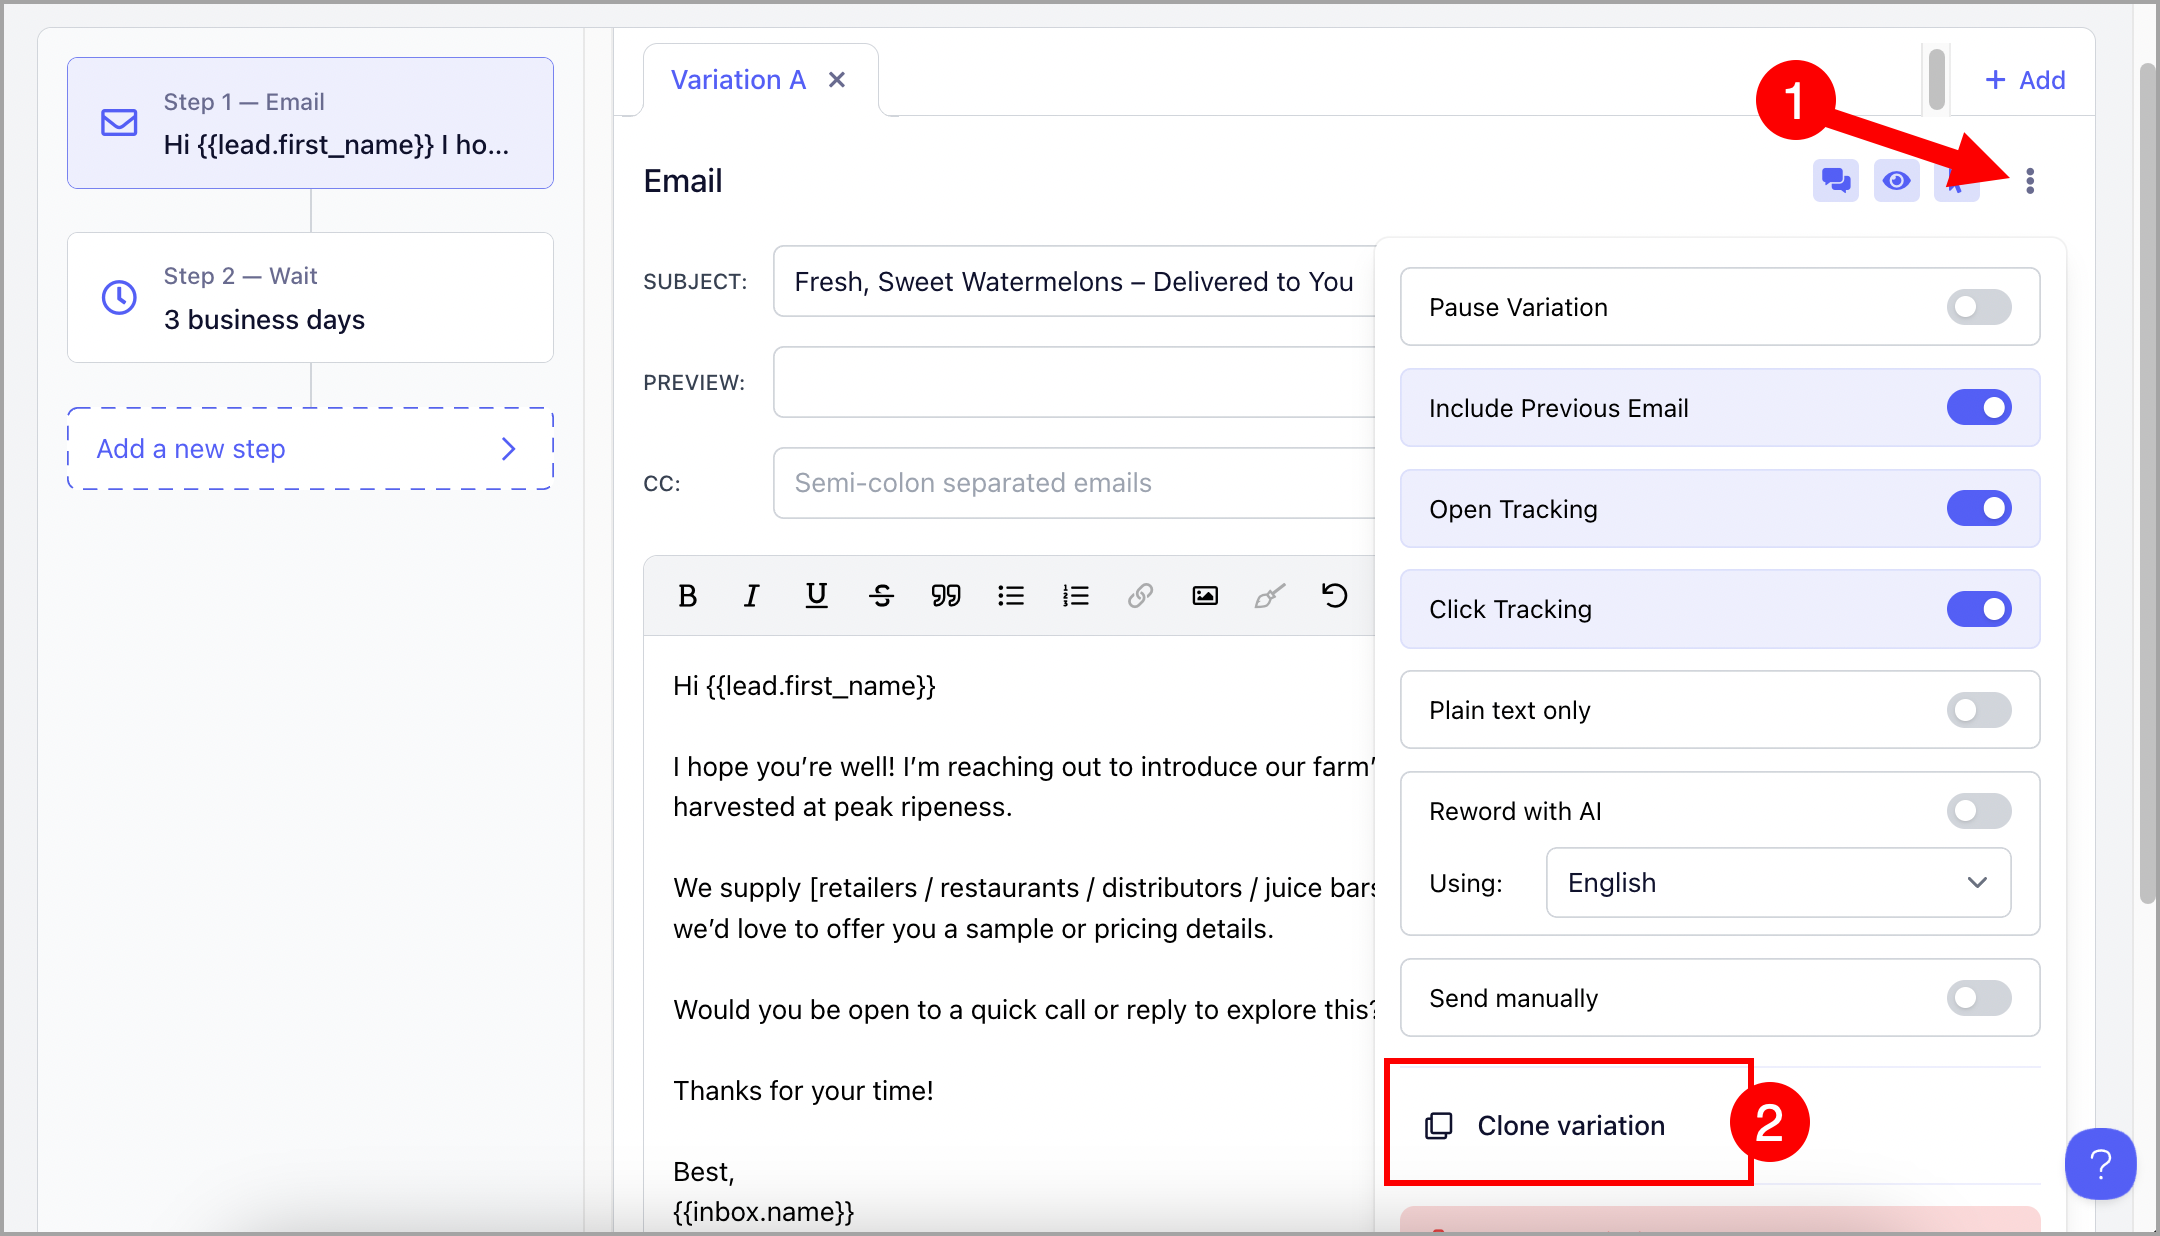This screenshot has width=2160, height=1236.
Task: Click the 'Would you be open to a quick call' line
Action: point(1024,1010)
